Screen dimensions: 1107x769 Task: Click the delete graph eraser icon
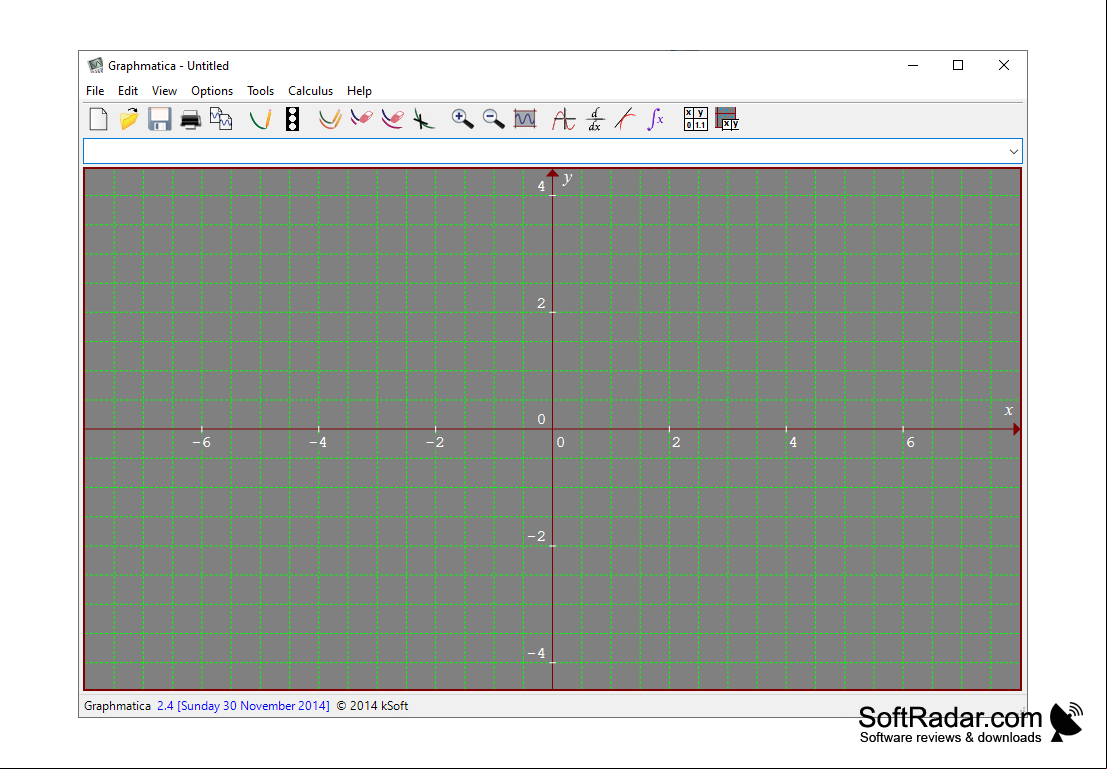click(392, 119)
